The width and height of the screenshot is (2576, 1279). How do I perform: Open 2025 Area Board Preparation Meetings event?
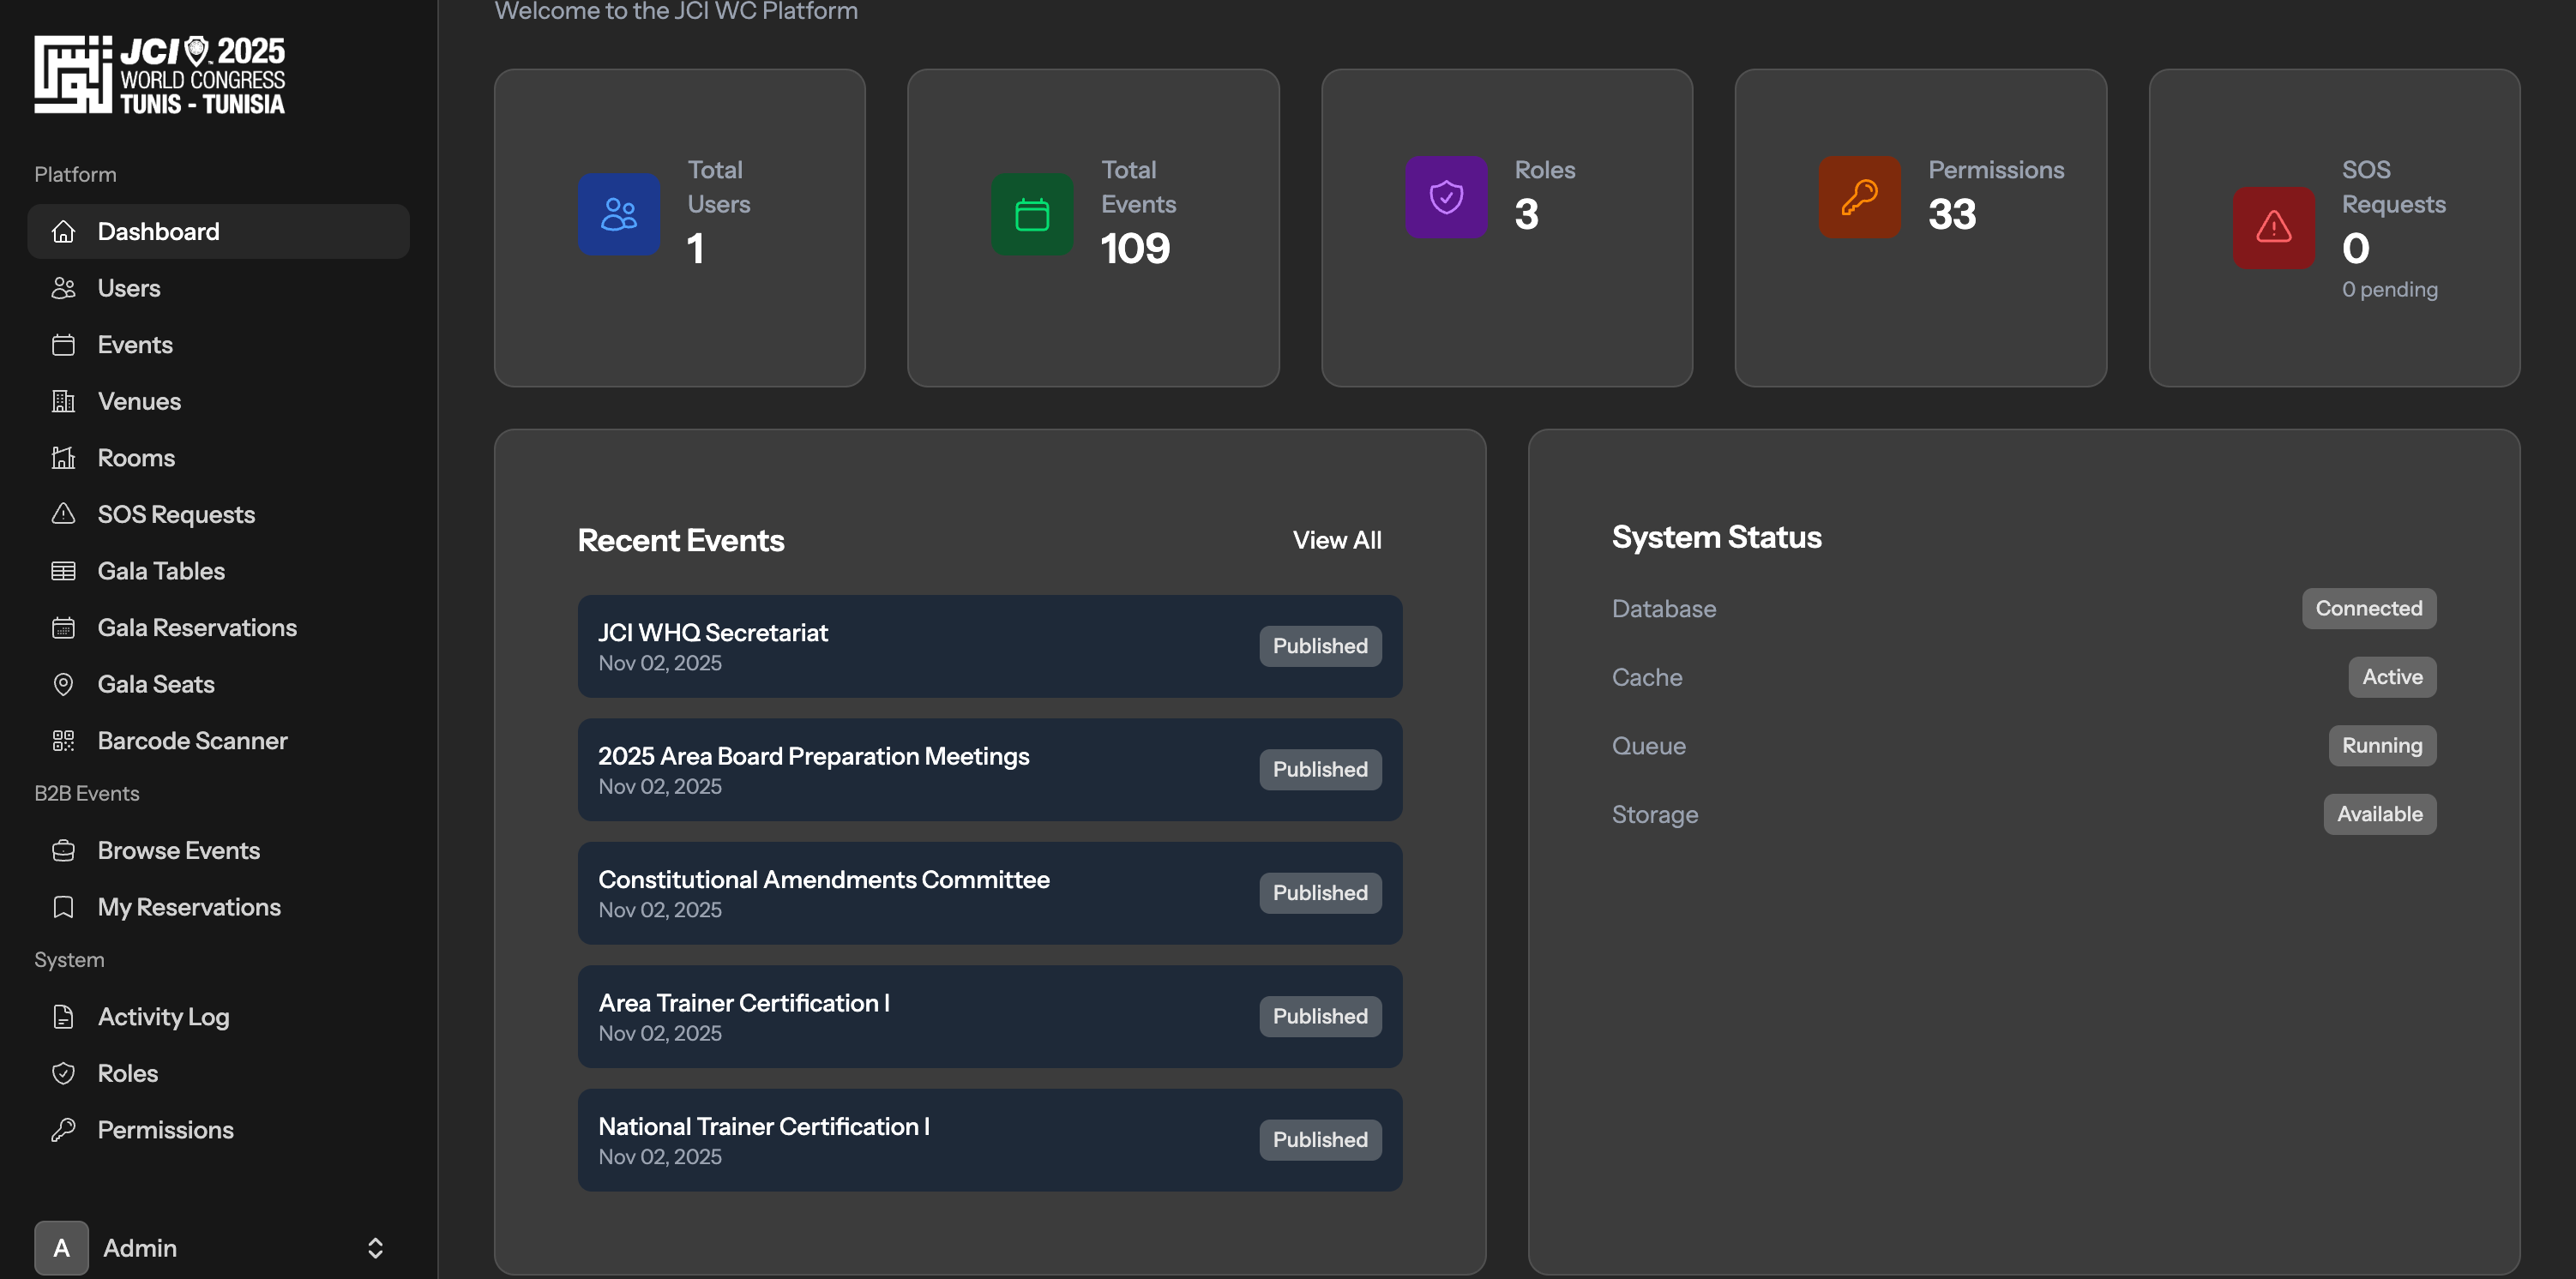[x=990, y=770]
